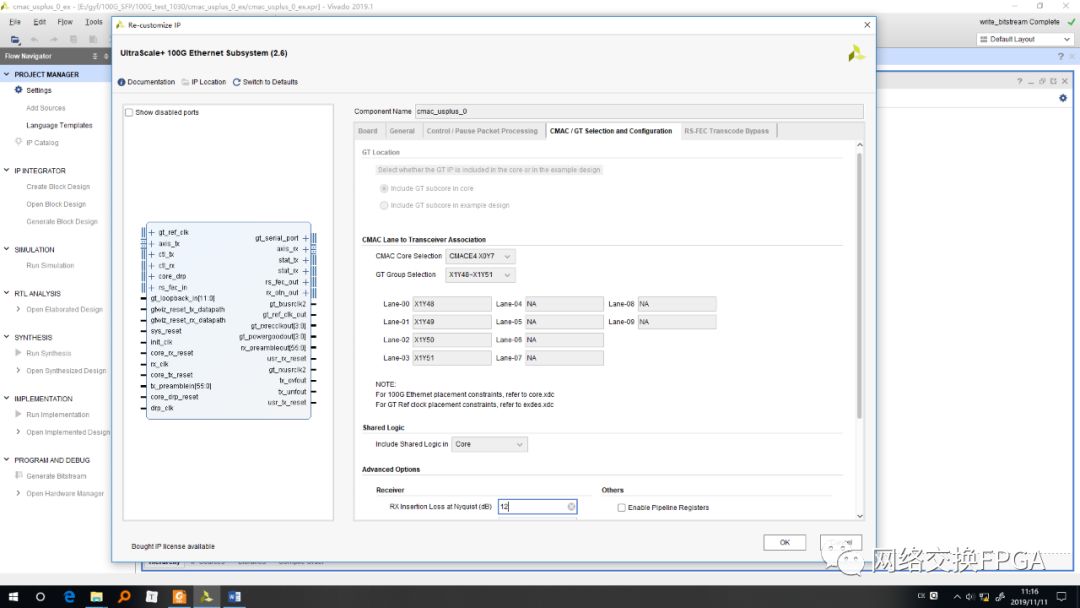Click the Run Synthesis play icon

19,353
